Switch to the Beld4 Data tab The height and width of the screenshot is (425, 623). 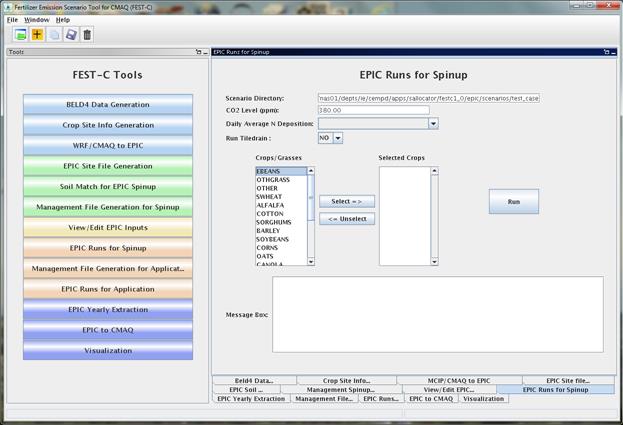click(x=254, y=381)
